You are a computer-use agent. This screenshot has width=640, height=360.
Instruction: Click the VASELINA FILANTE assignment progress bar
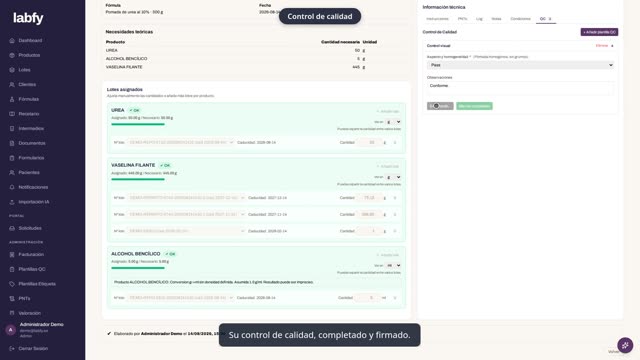[x=138, y=179]
